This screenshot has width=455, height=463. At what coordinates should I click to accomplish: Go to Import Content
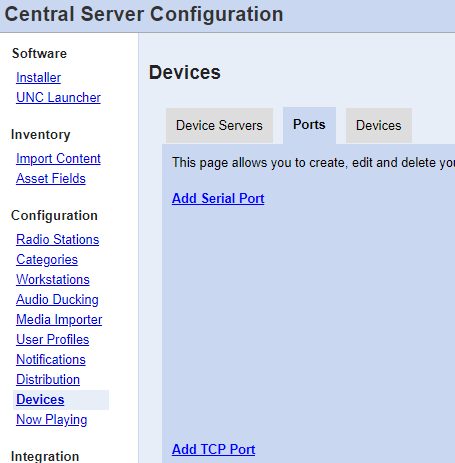click(58, 159)
